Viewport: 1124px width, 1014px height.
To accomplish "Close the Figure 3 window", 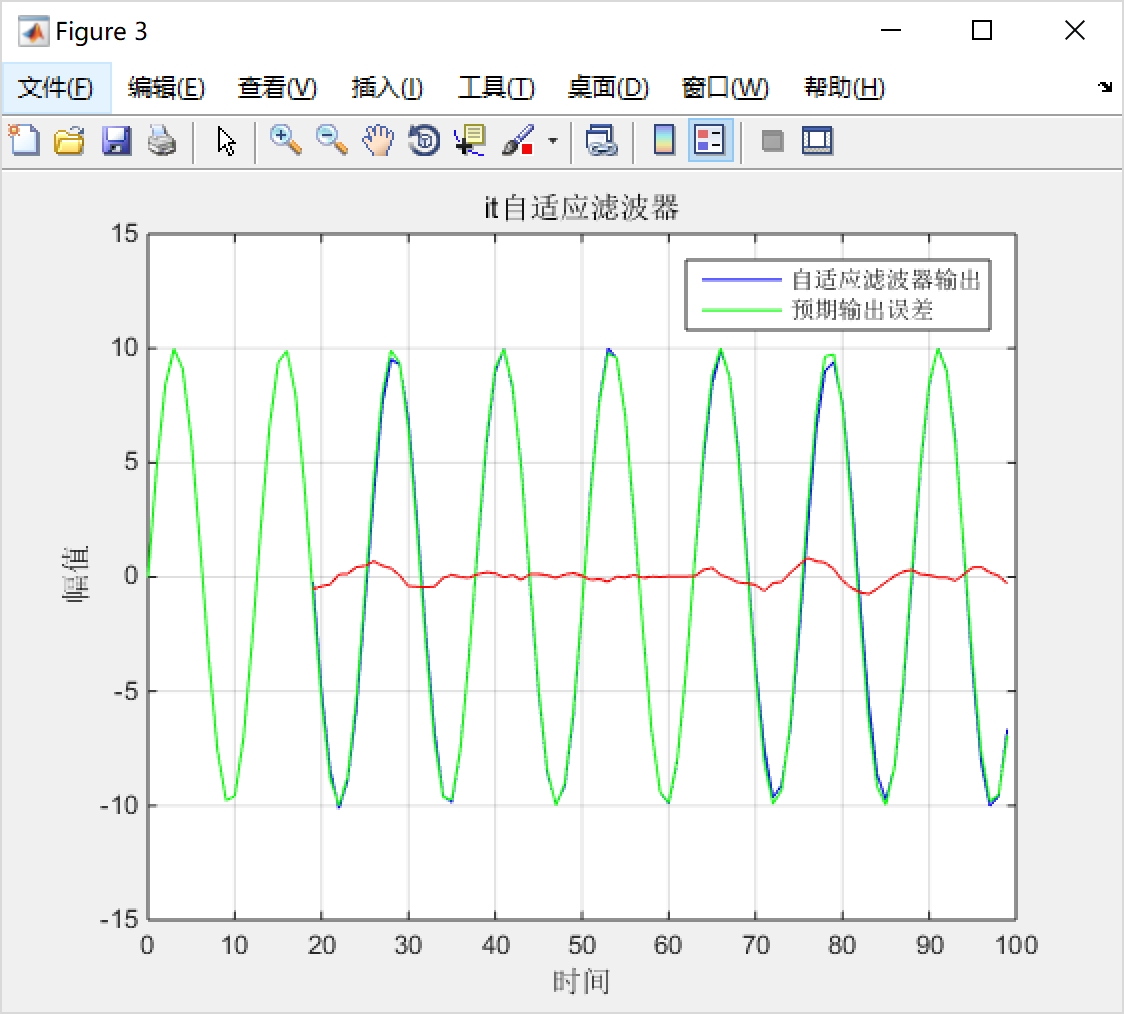I will point(1075,30).
